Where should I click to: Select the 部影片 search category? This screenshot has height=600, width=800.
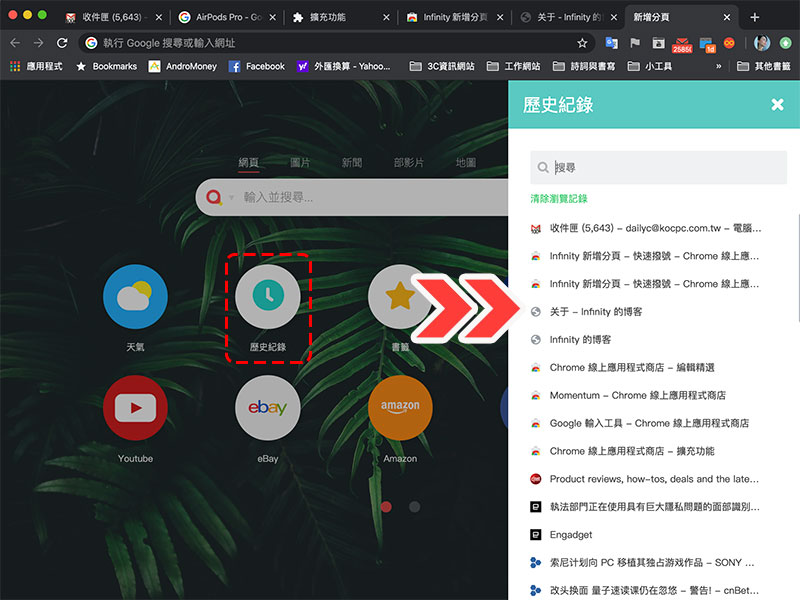[409, 163]
